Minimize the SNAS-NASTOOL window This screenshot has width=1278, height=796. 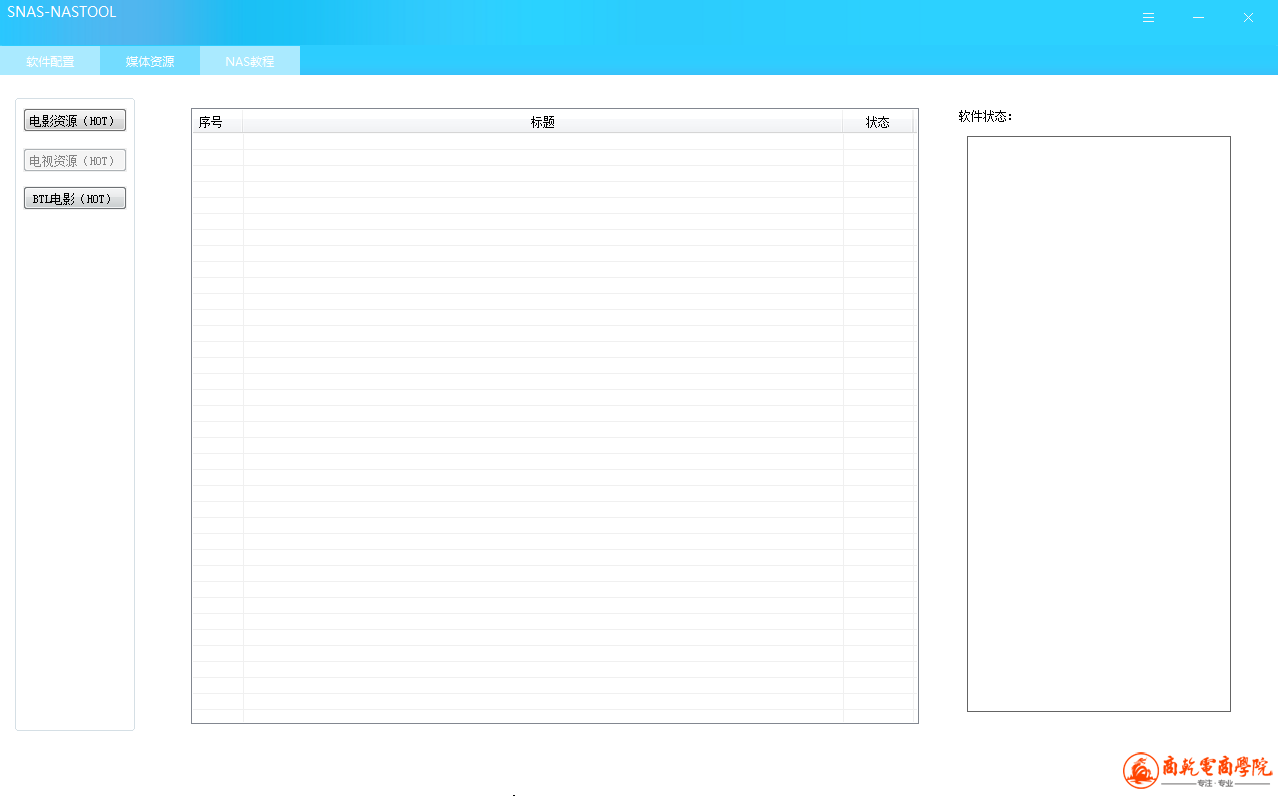pyautogui.click(x=1198, y=18)
